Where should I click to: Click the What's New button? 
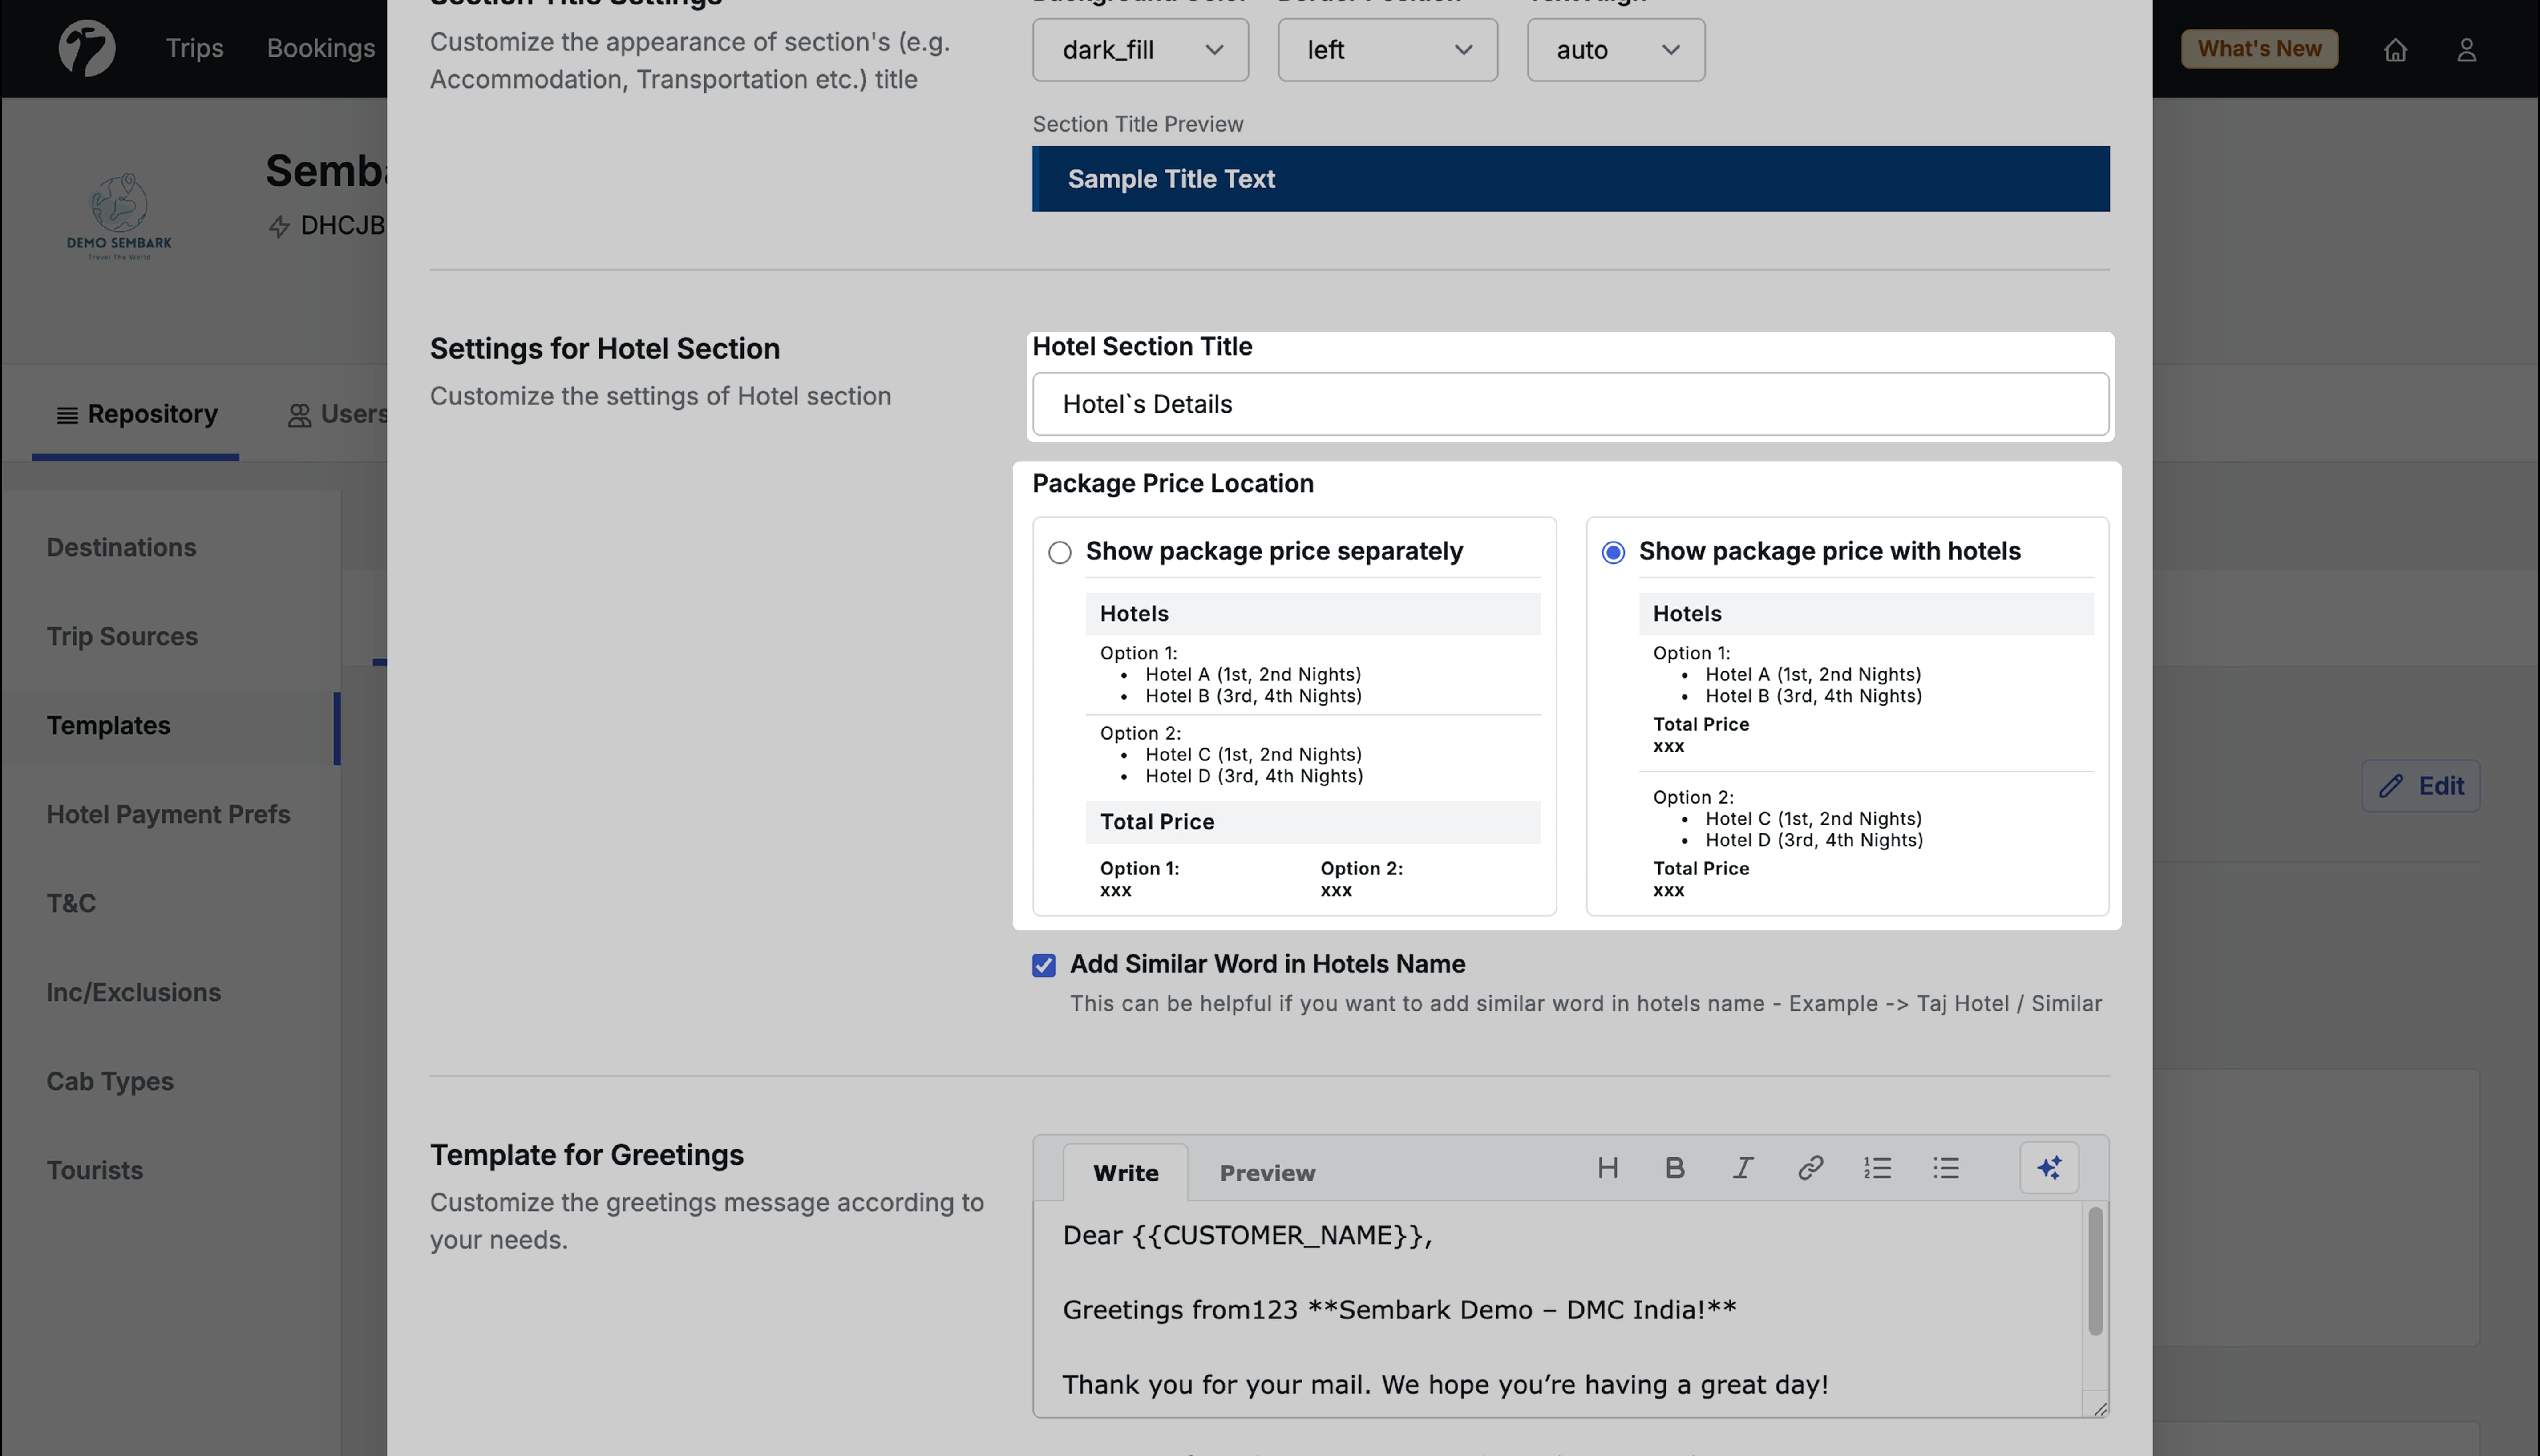point(2259,49)
